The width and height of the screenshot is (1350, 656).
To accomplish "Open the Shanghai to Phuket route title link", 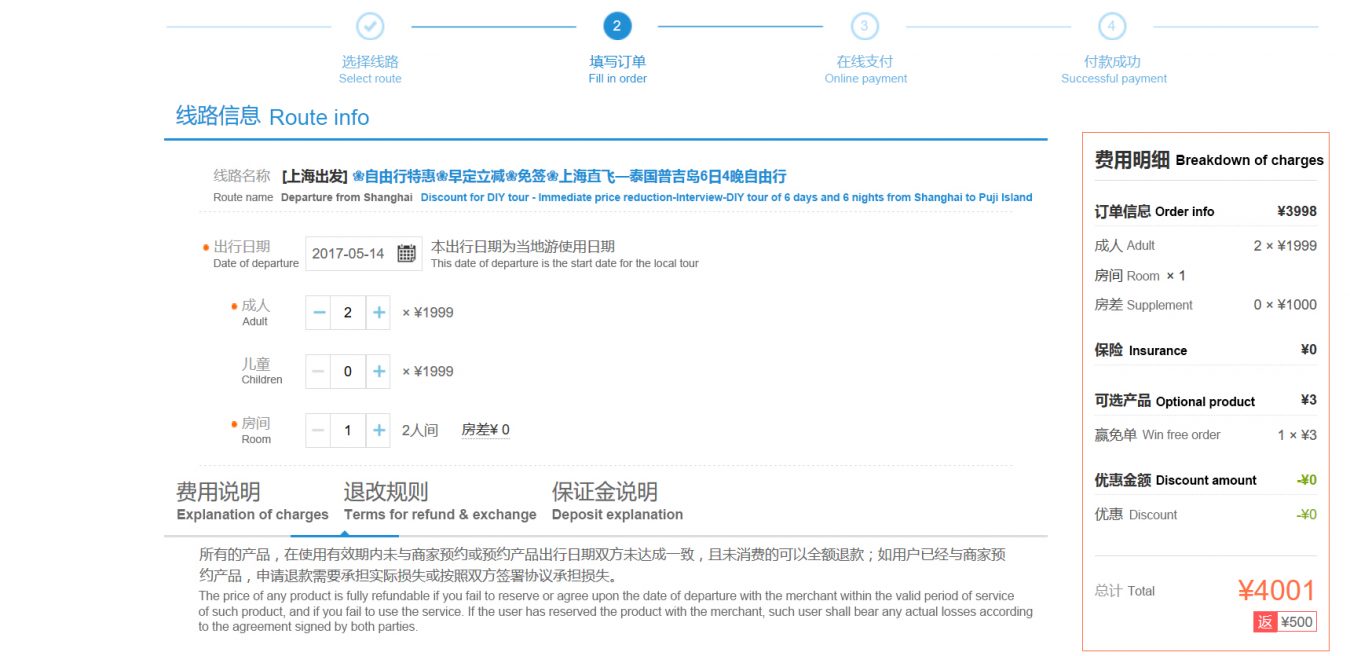I will (570, 177).
